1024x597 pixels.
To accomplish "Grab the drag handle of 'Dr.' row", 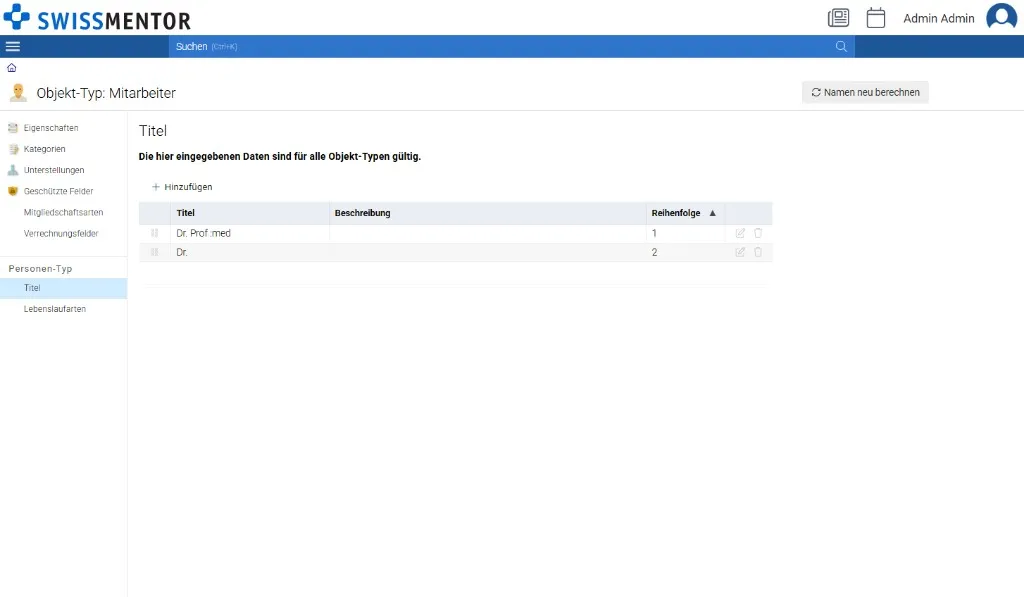I will (x=155, y=252).
